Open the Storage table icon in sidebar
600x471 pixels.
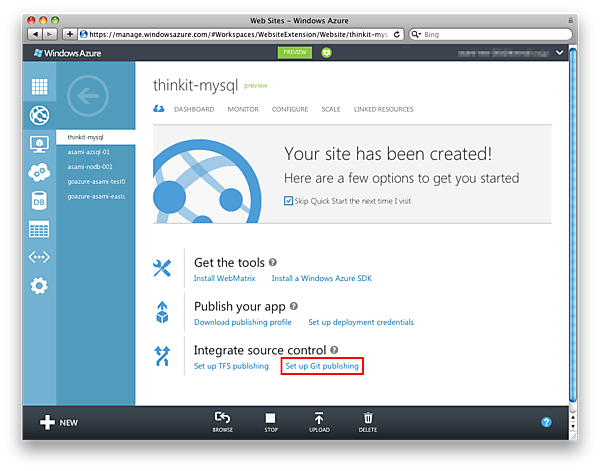pyautogui.click(x=39, y=229)
